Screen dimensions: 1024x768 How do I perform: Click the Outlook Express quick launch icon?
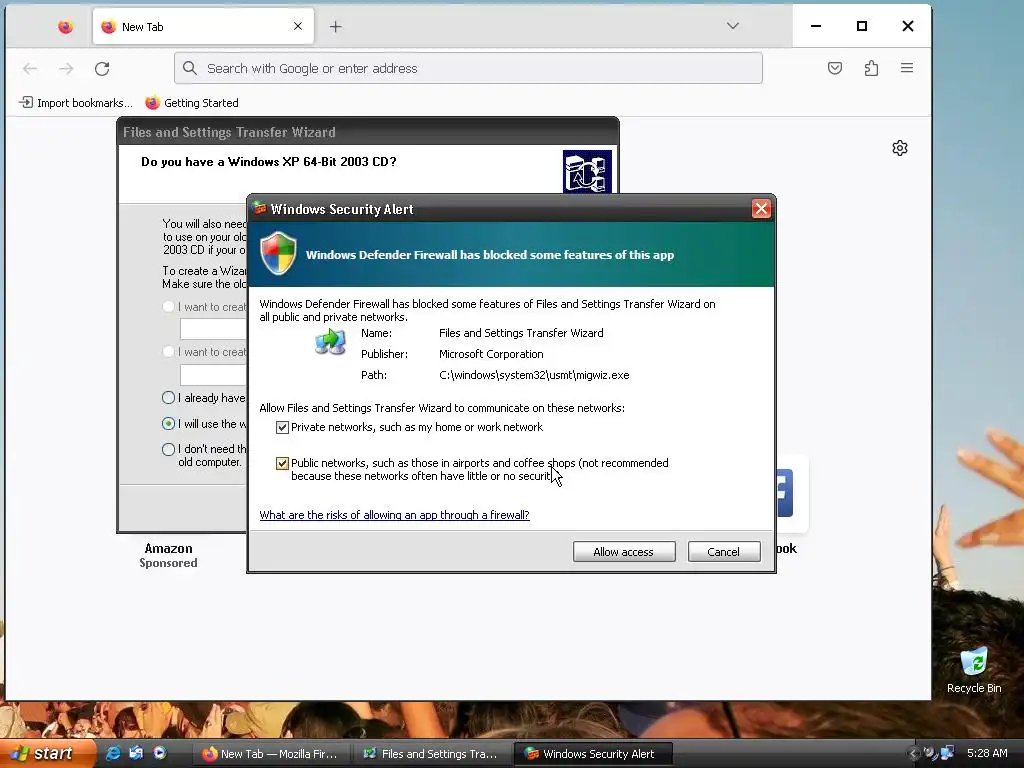tap(136, 754)
